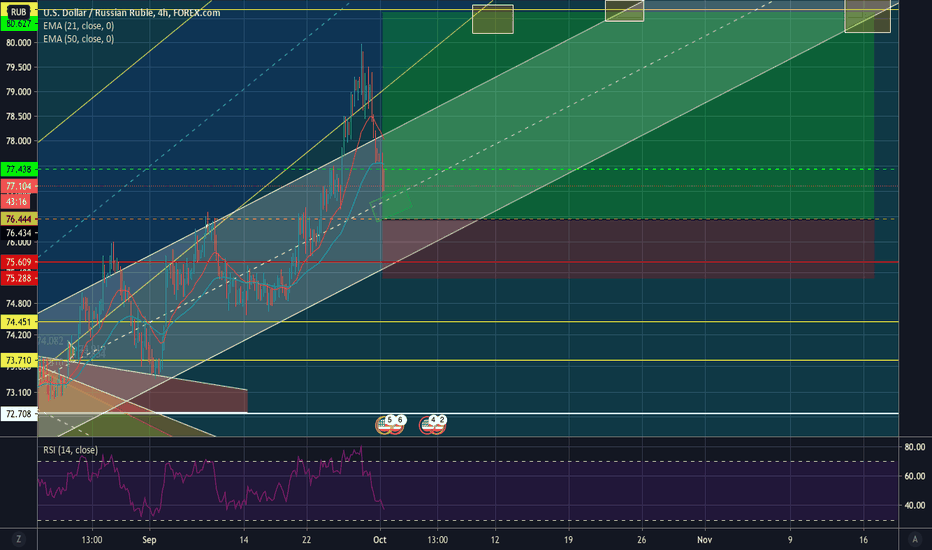Click the green 80.627 price label
Viewport: 932px width, 550px height.
[18, 24]
